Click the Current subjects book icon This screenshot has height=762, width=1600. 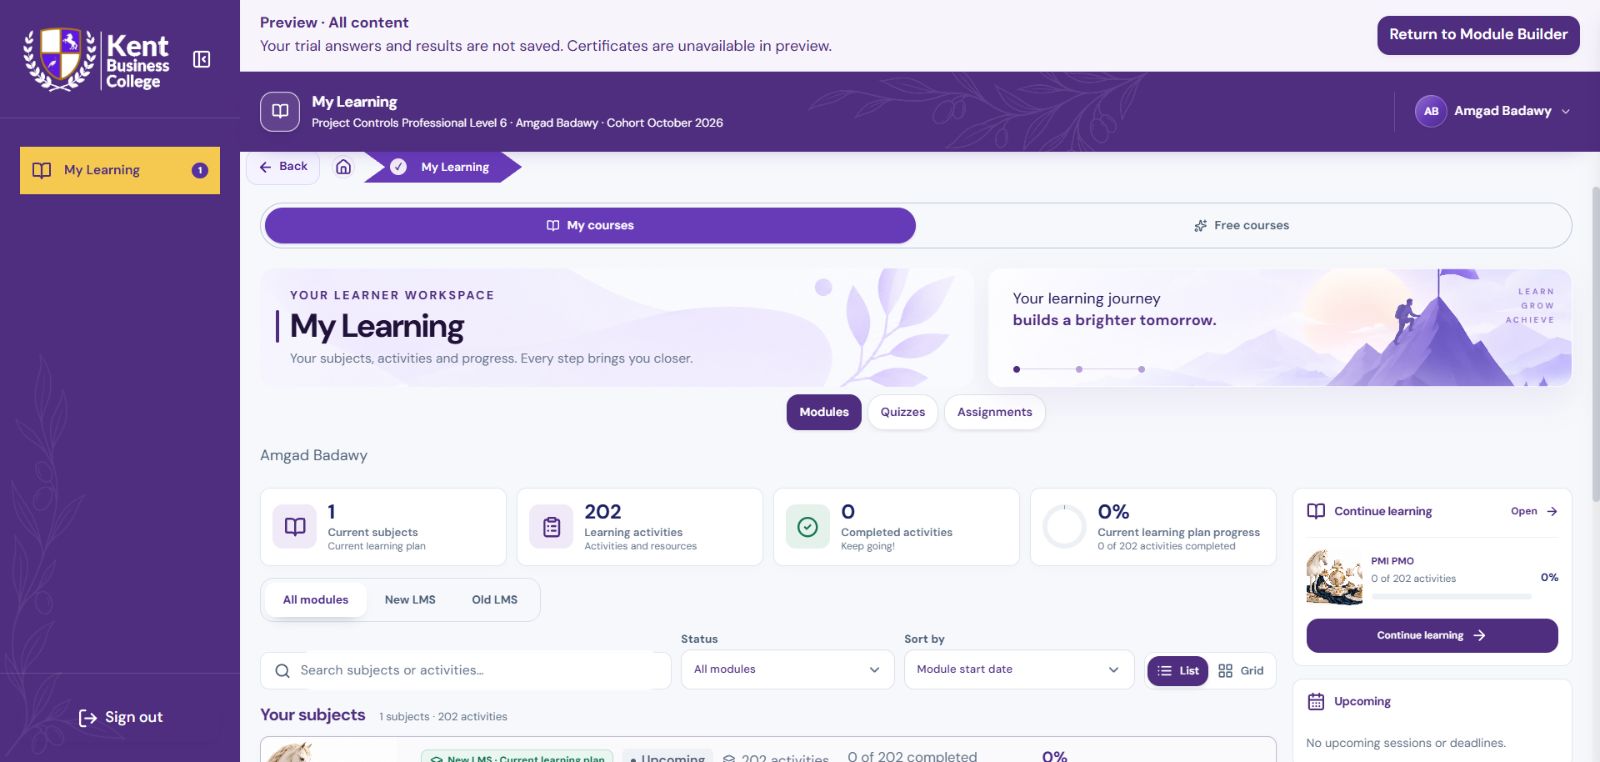(295, 527)
